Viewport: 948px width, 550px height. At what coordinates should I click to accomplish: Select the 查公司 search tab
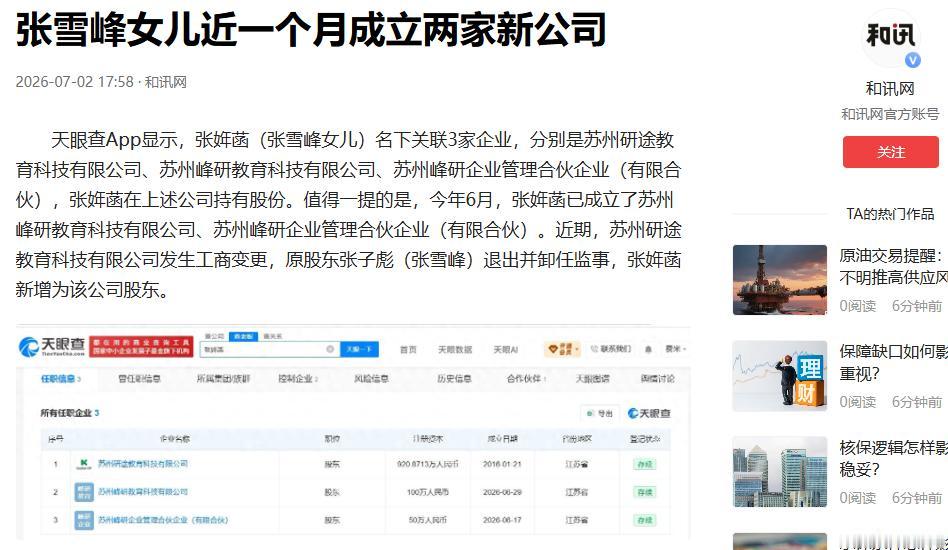[215, 336]
